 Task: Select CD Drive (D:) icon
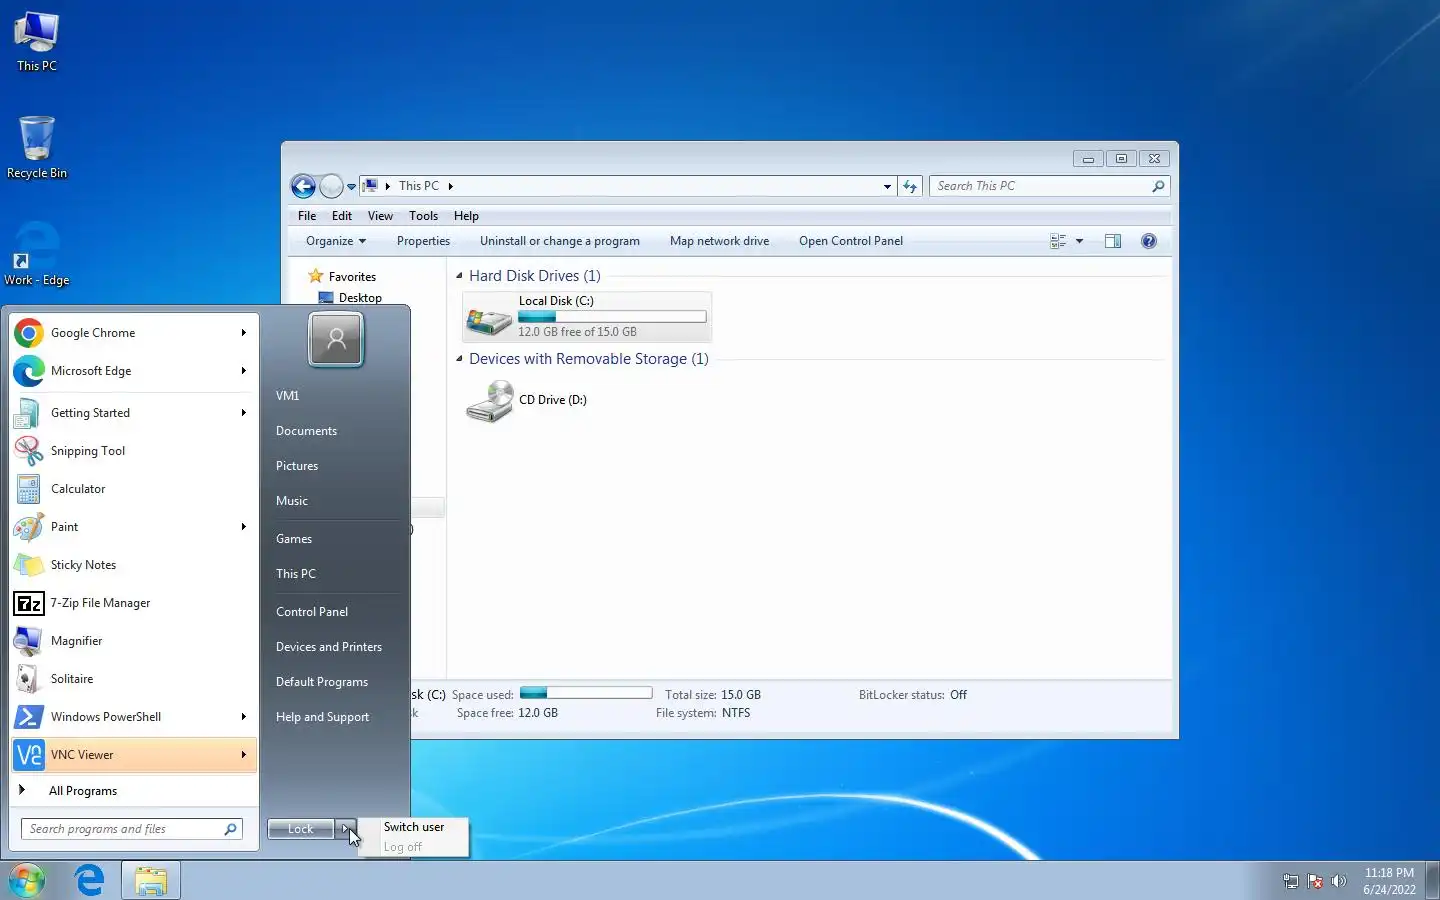tap(490, 401)
